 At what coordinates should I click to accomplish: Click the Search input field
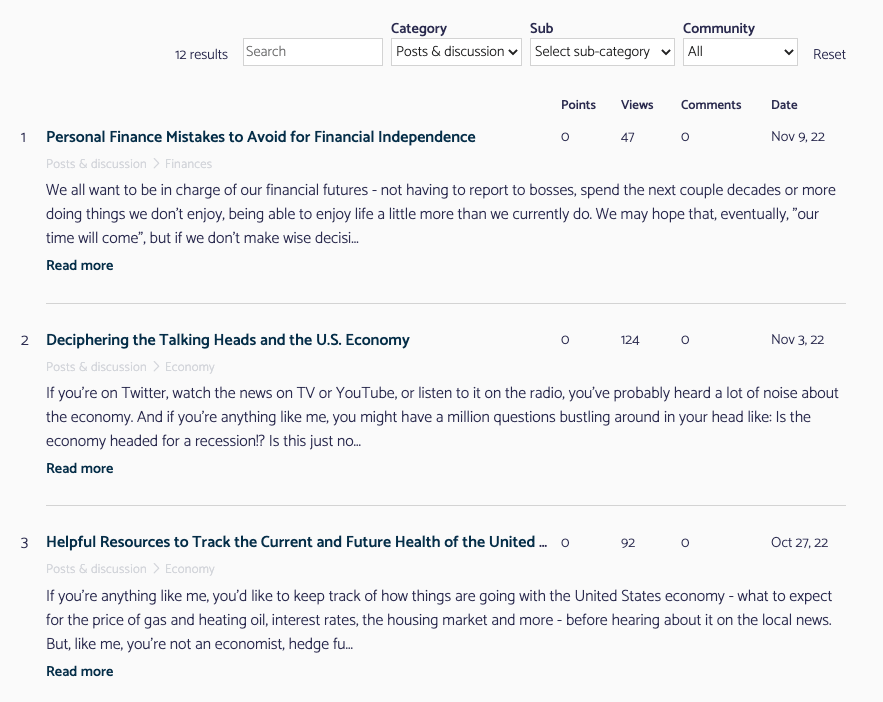click(312, 52)
